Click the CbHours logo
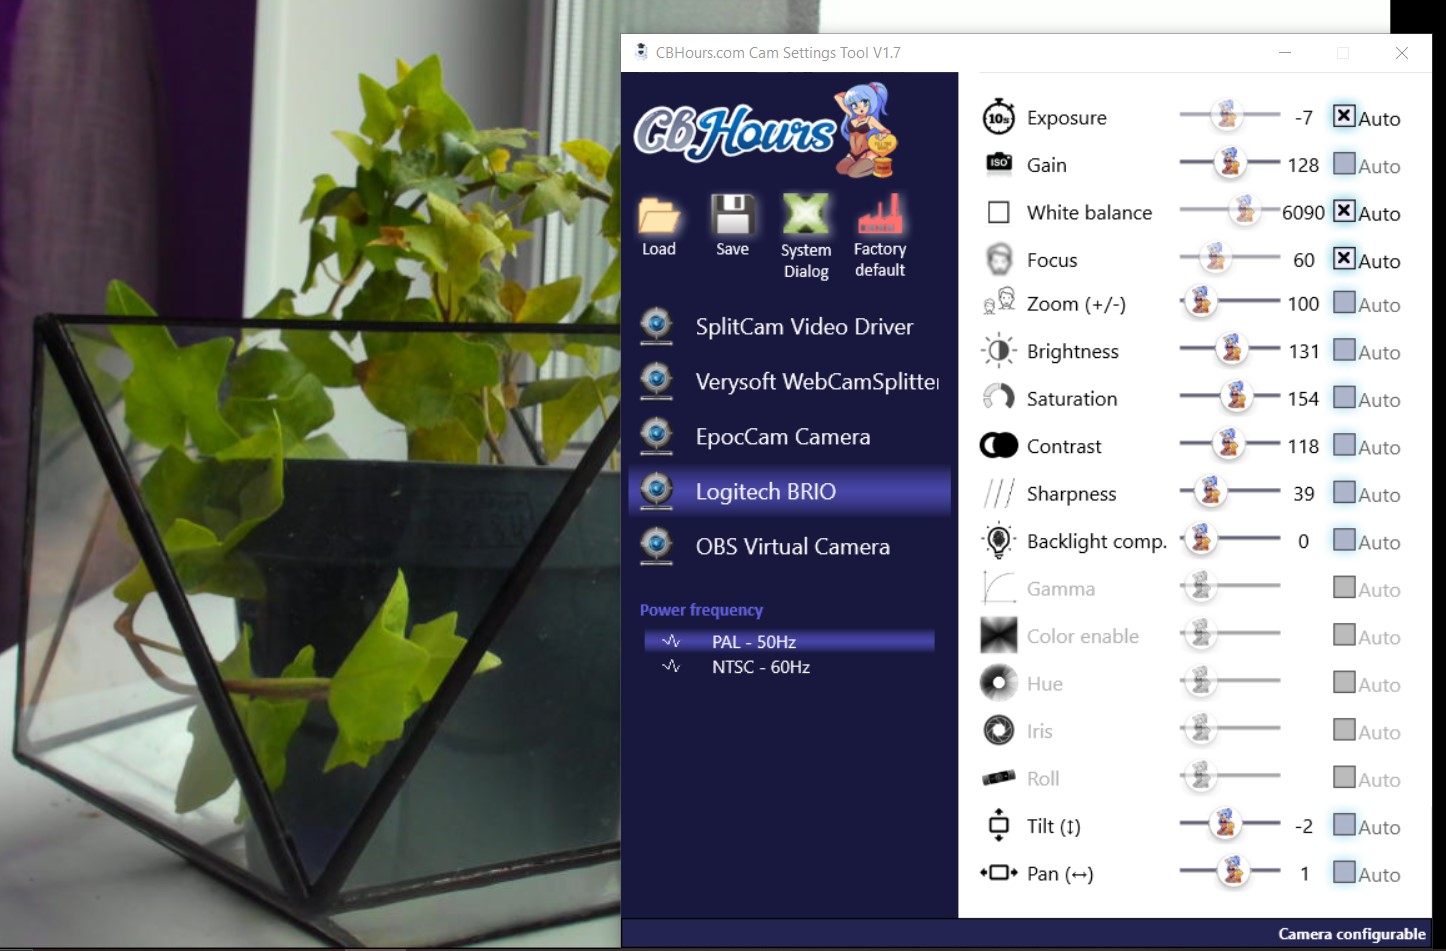This screenshot has width=1446, height=951. click(x=767, y=130)
